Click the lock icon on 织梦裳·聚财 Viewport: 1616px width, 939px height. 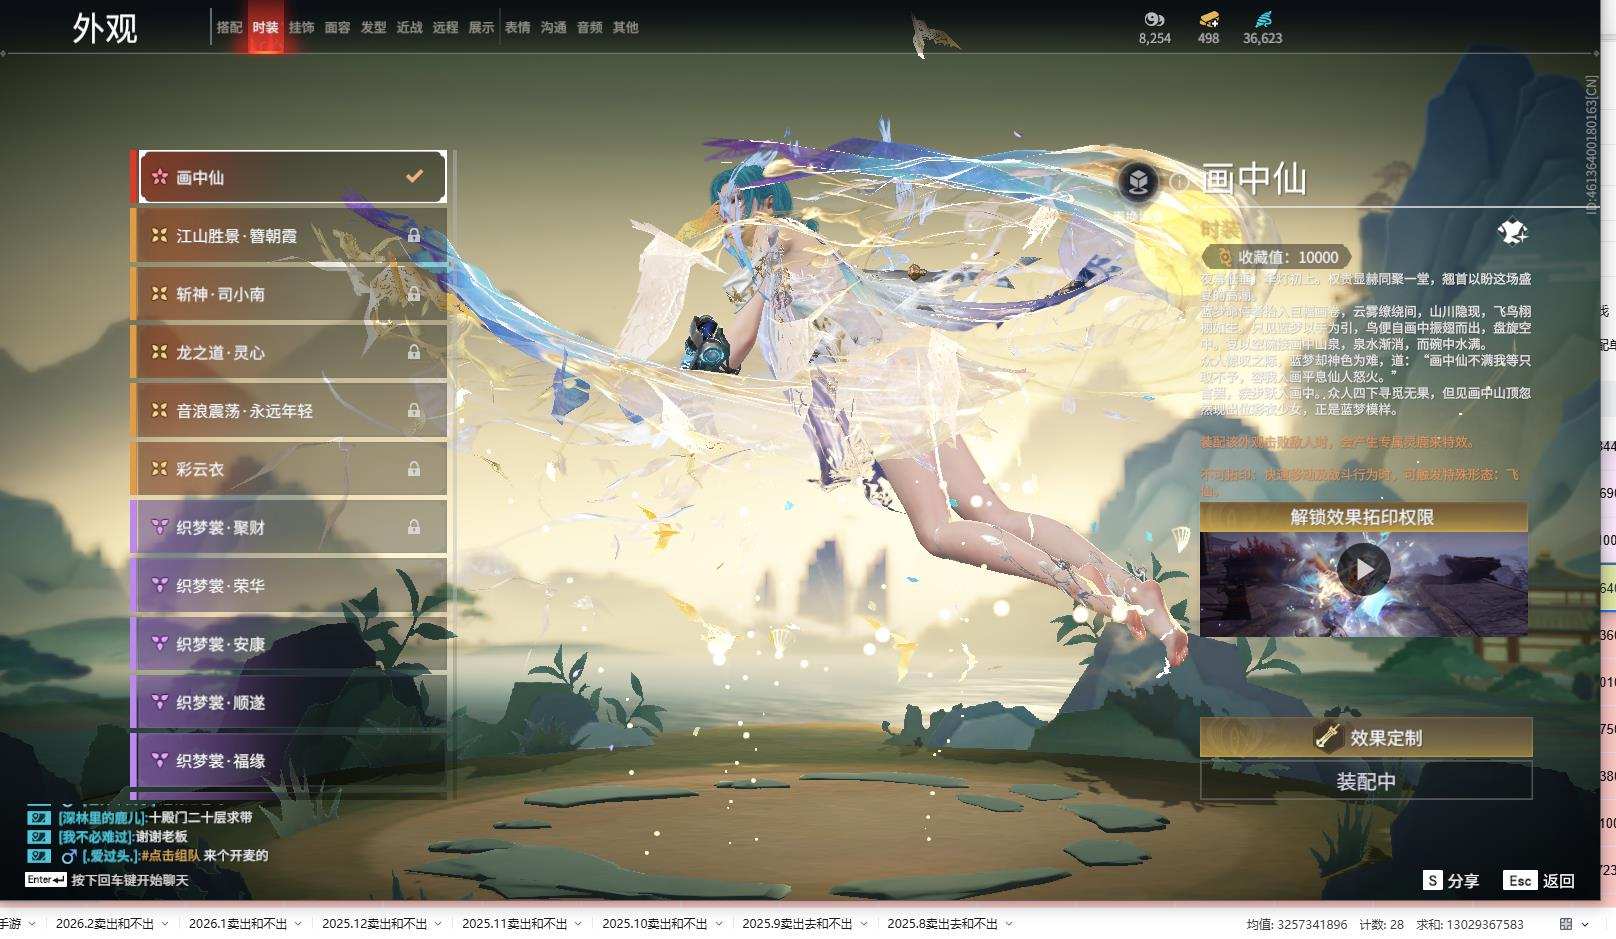click(x=413, y=527)
